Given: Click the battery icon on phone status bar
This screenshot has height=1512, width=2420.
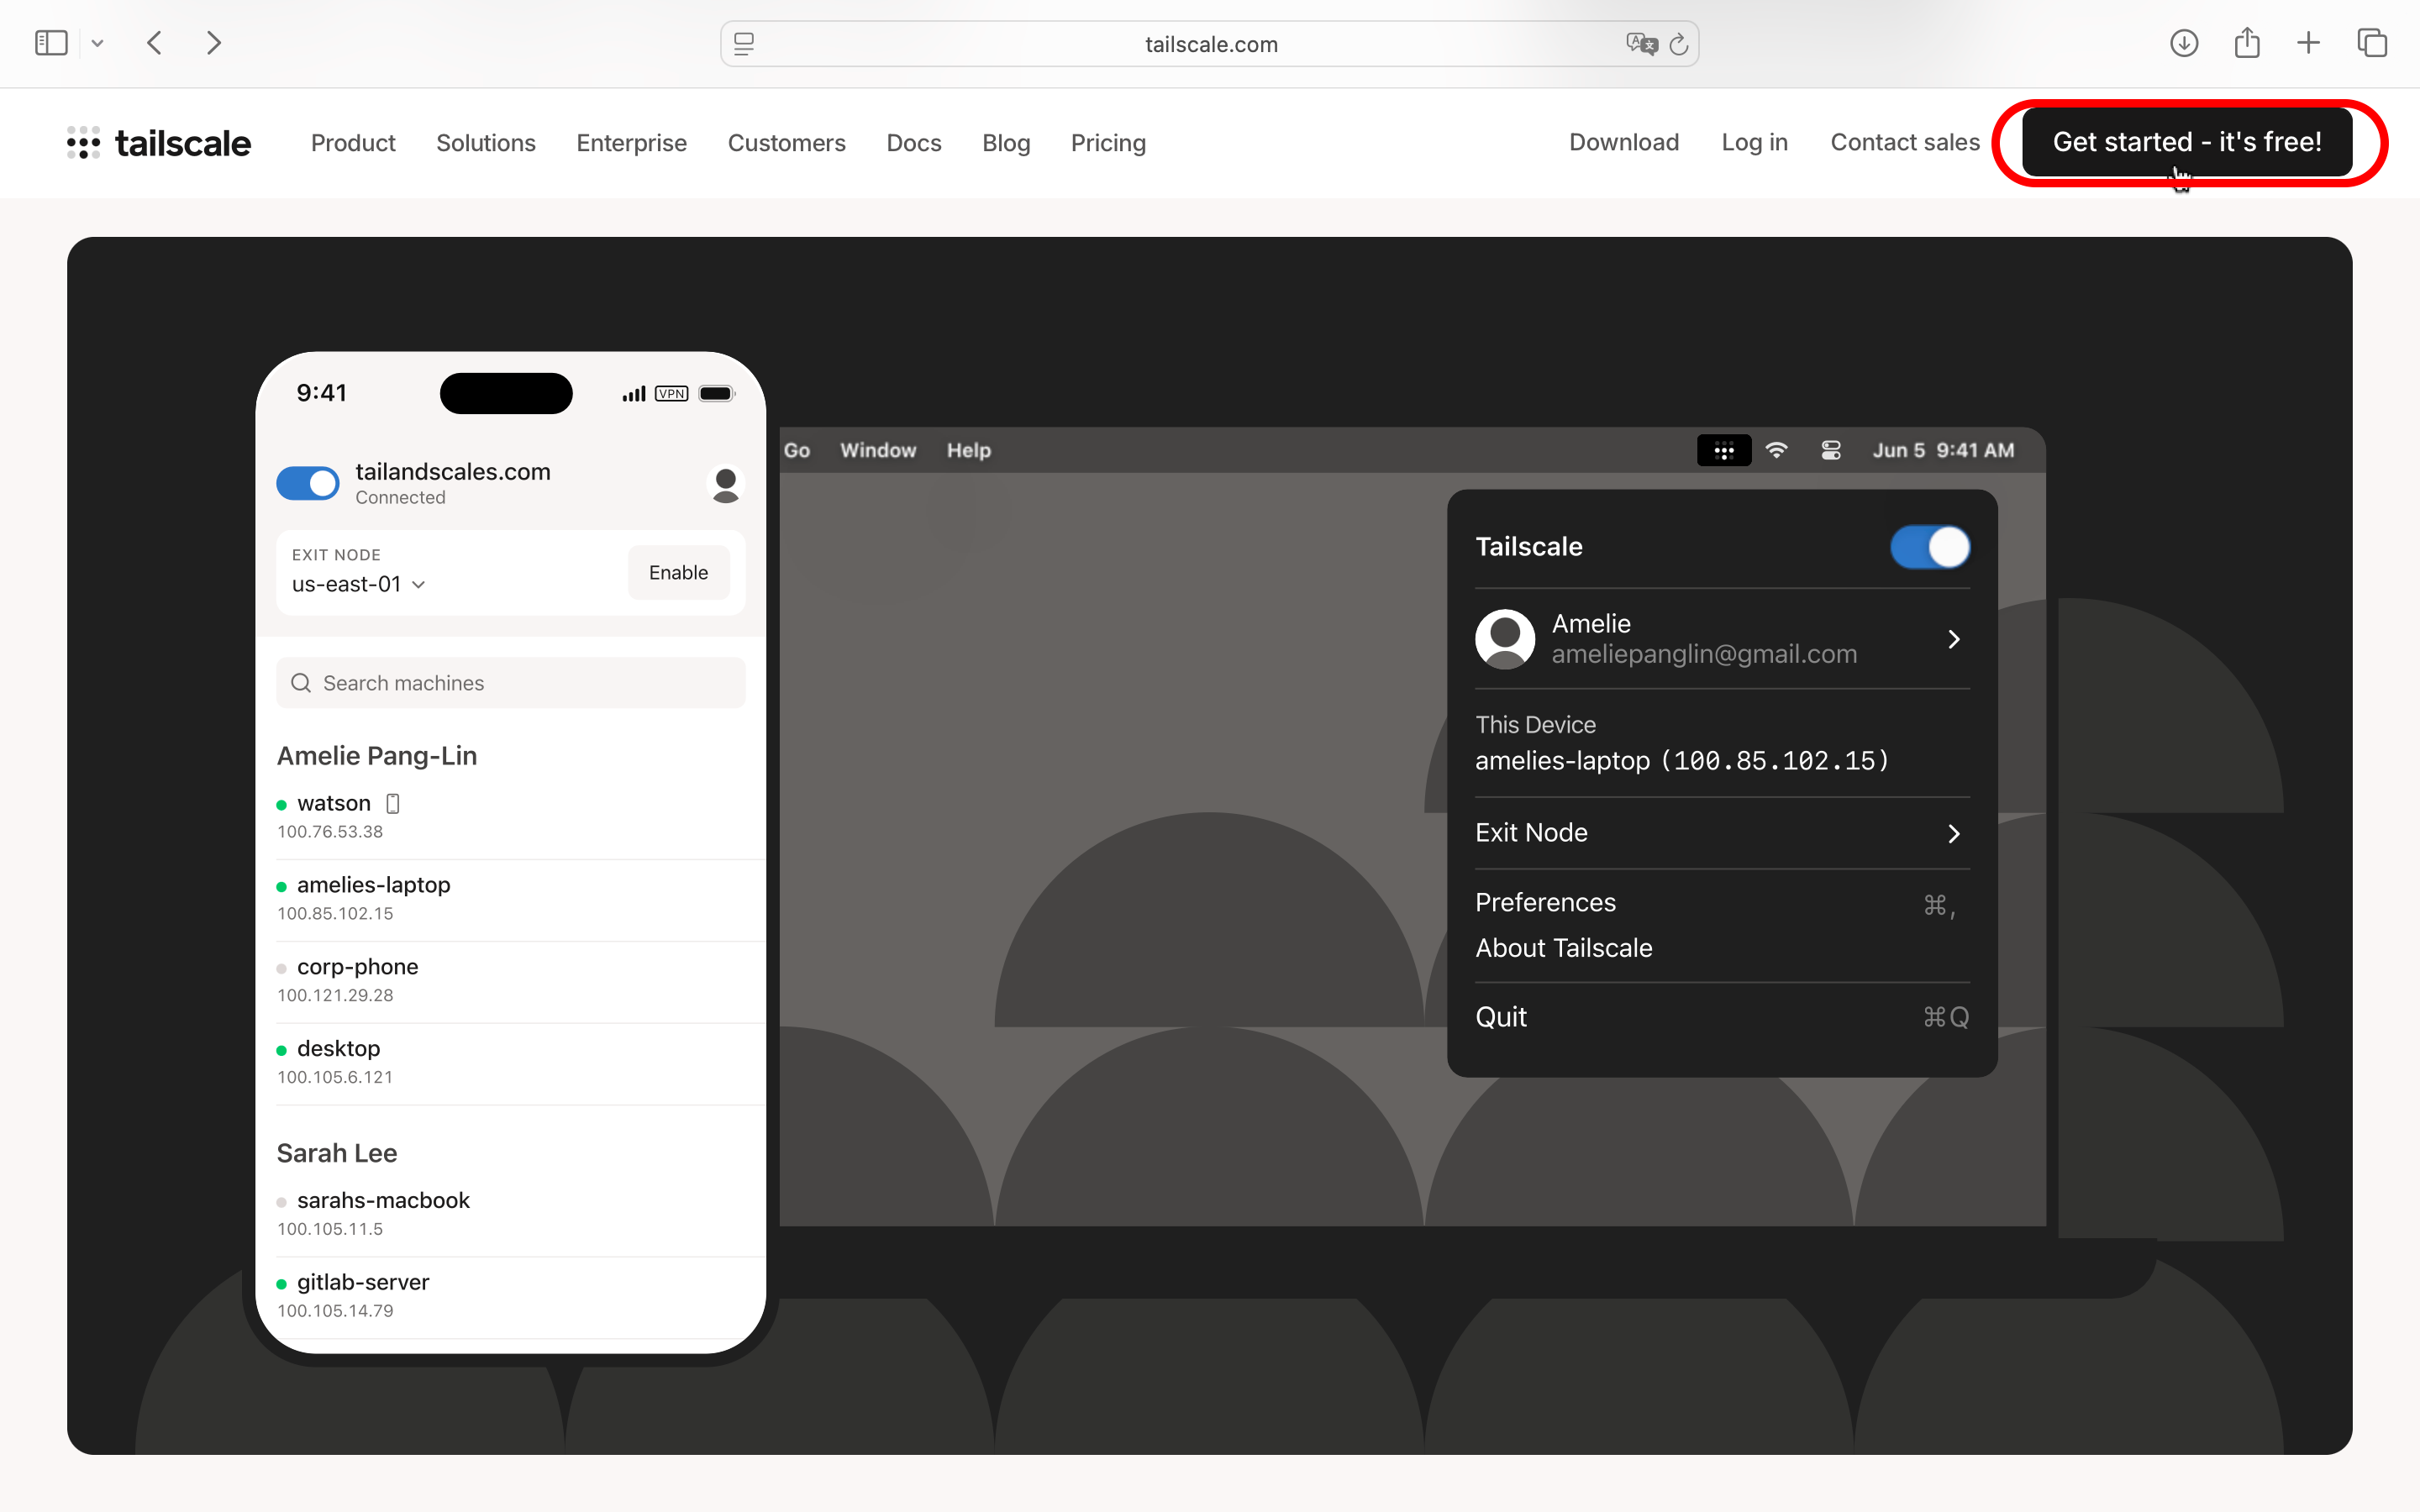Looking at the screenshot, I should tap(717, 394).
